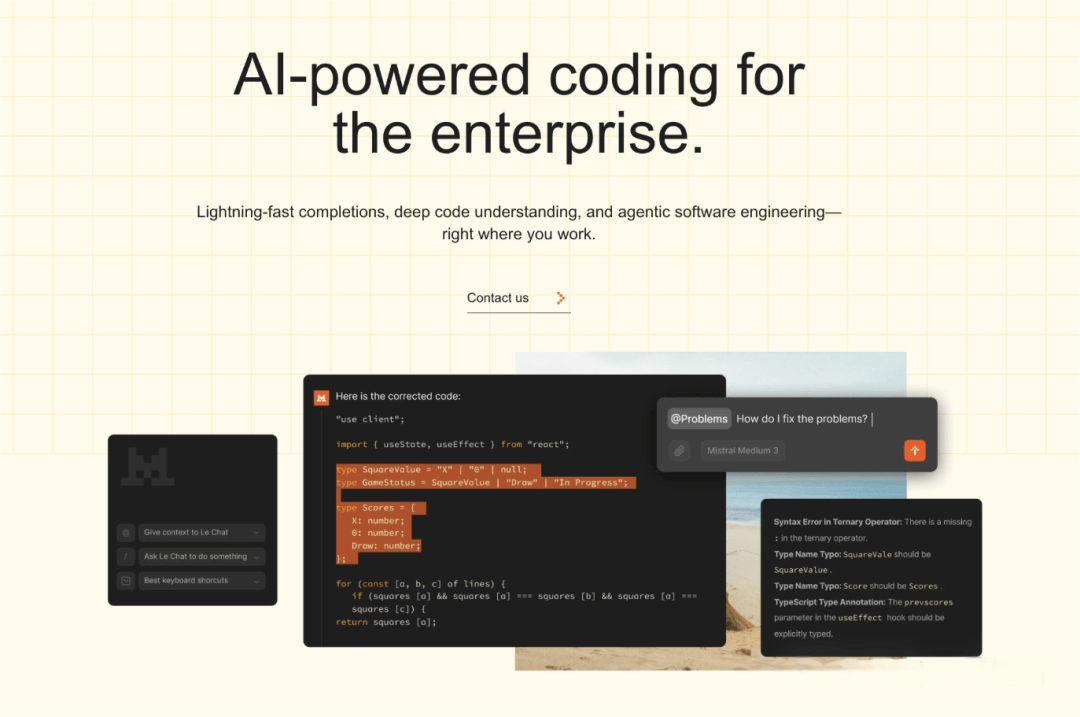Click the slash icon beside Ask Le Chat
Image resolution: width=1080 pixels, height=717 pixels.
126,557
